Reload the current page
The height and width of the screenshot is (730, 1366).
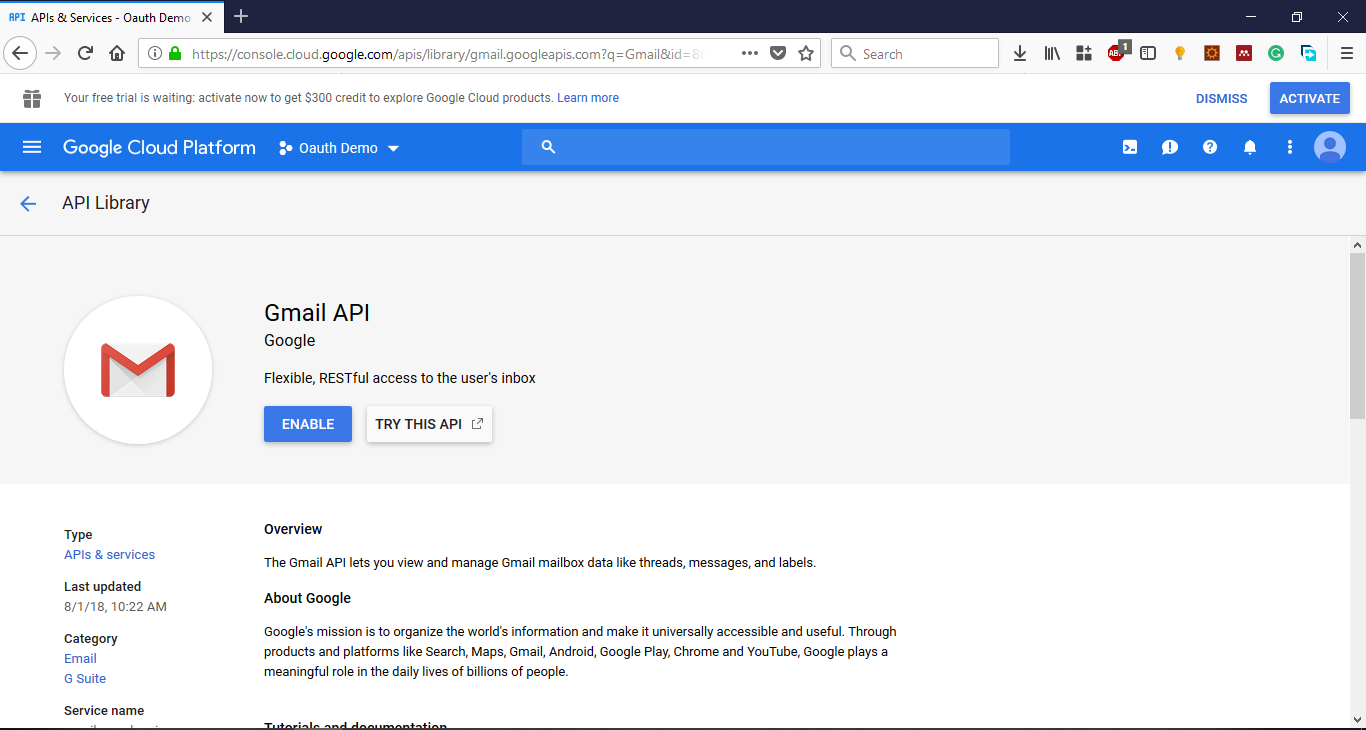pyautogui.click(x=85, y=54)
